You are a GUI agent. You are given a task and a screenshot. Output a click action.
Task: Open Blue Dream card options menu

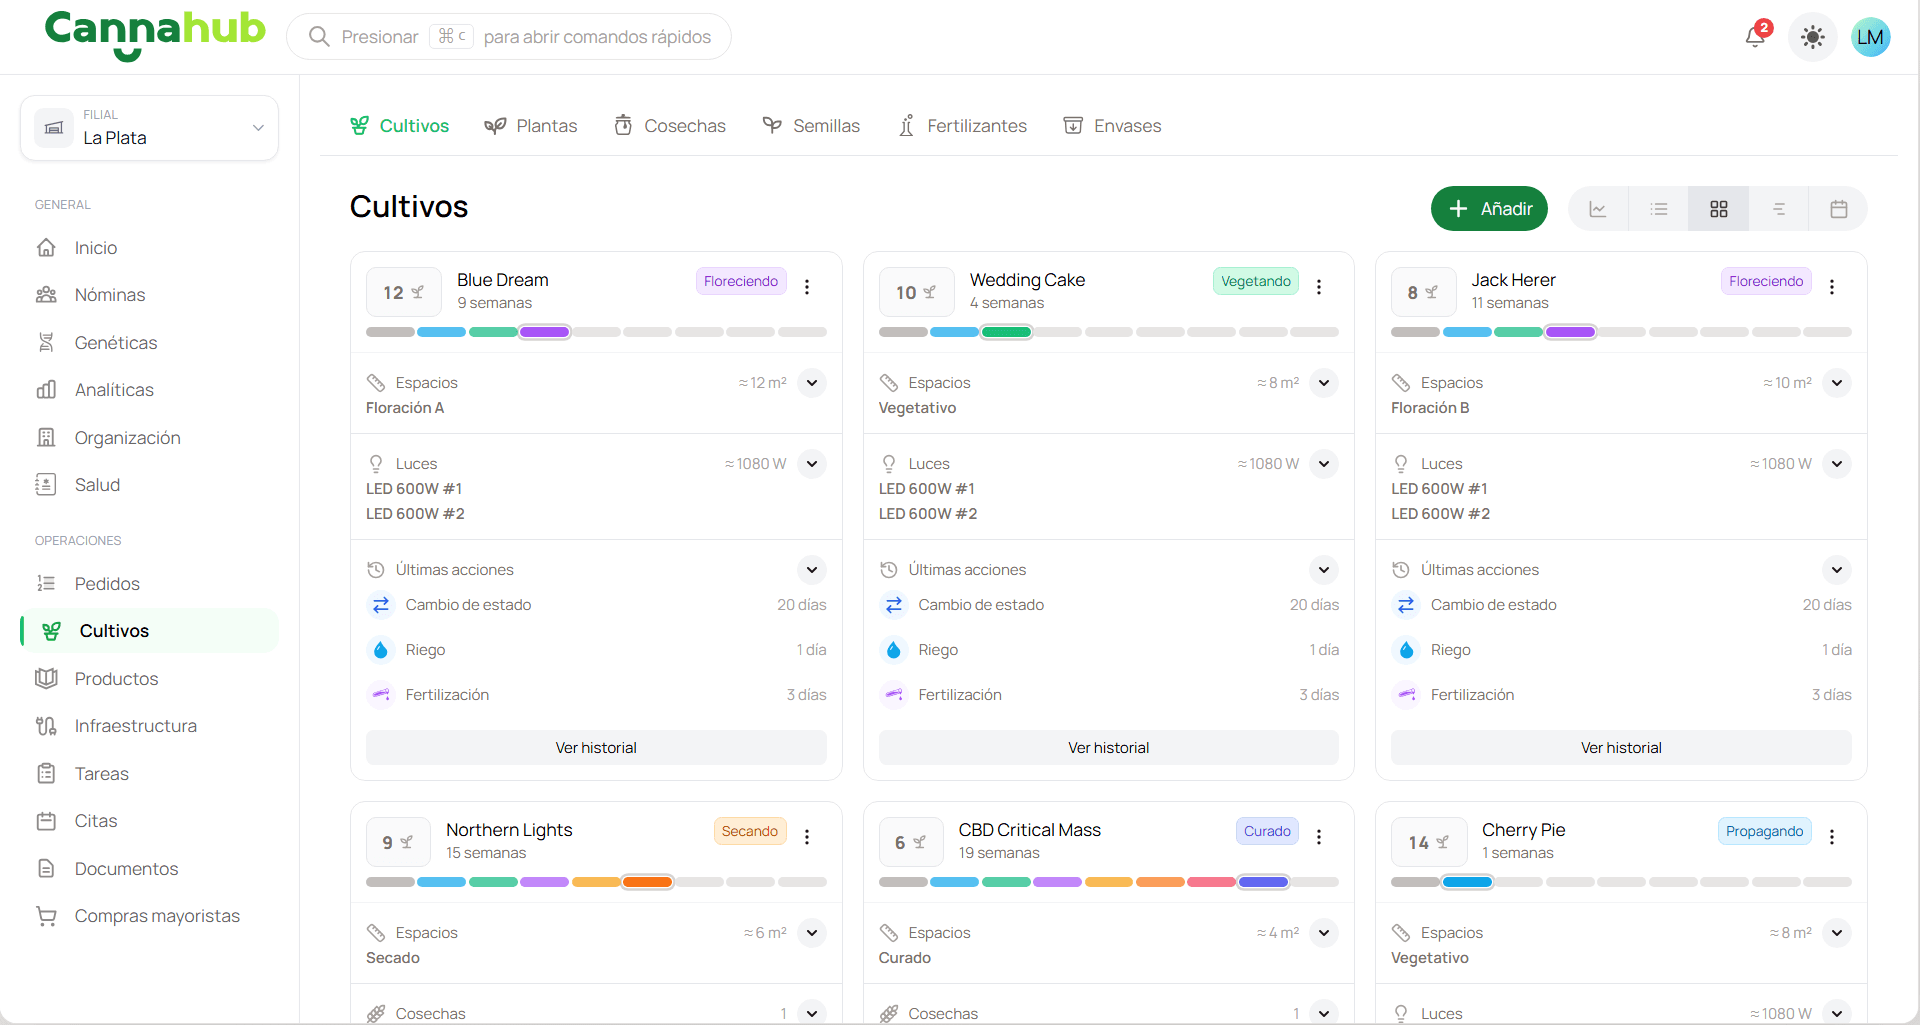[807, 287]
